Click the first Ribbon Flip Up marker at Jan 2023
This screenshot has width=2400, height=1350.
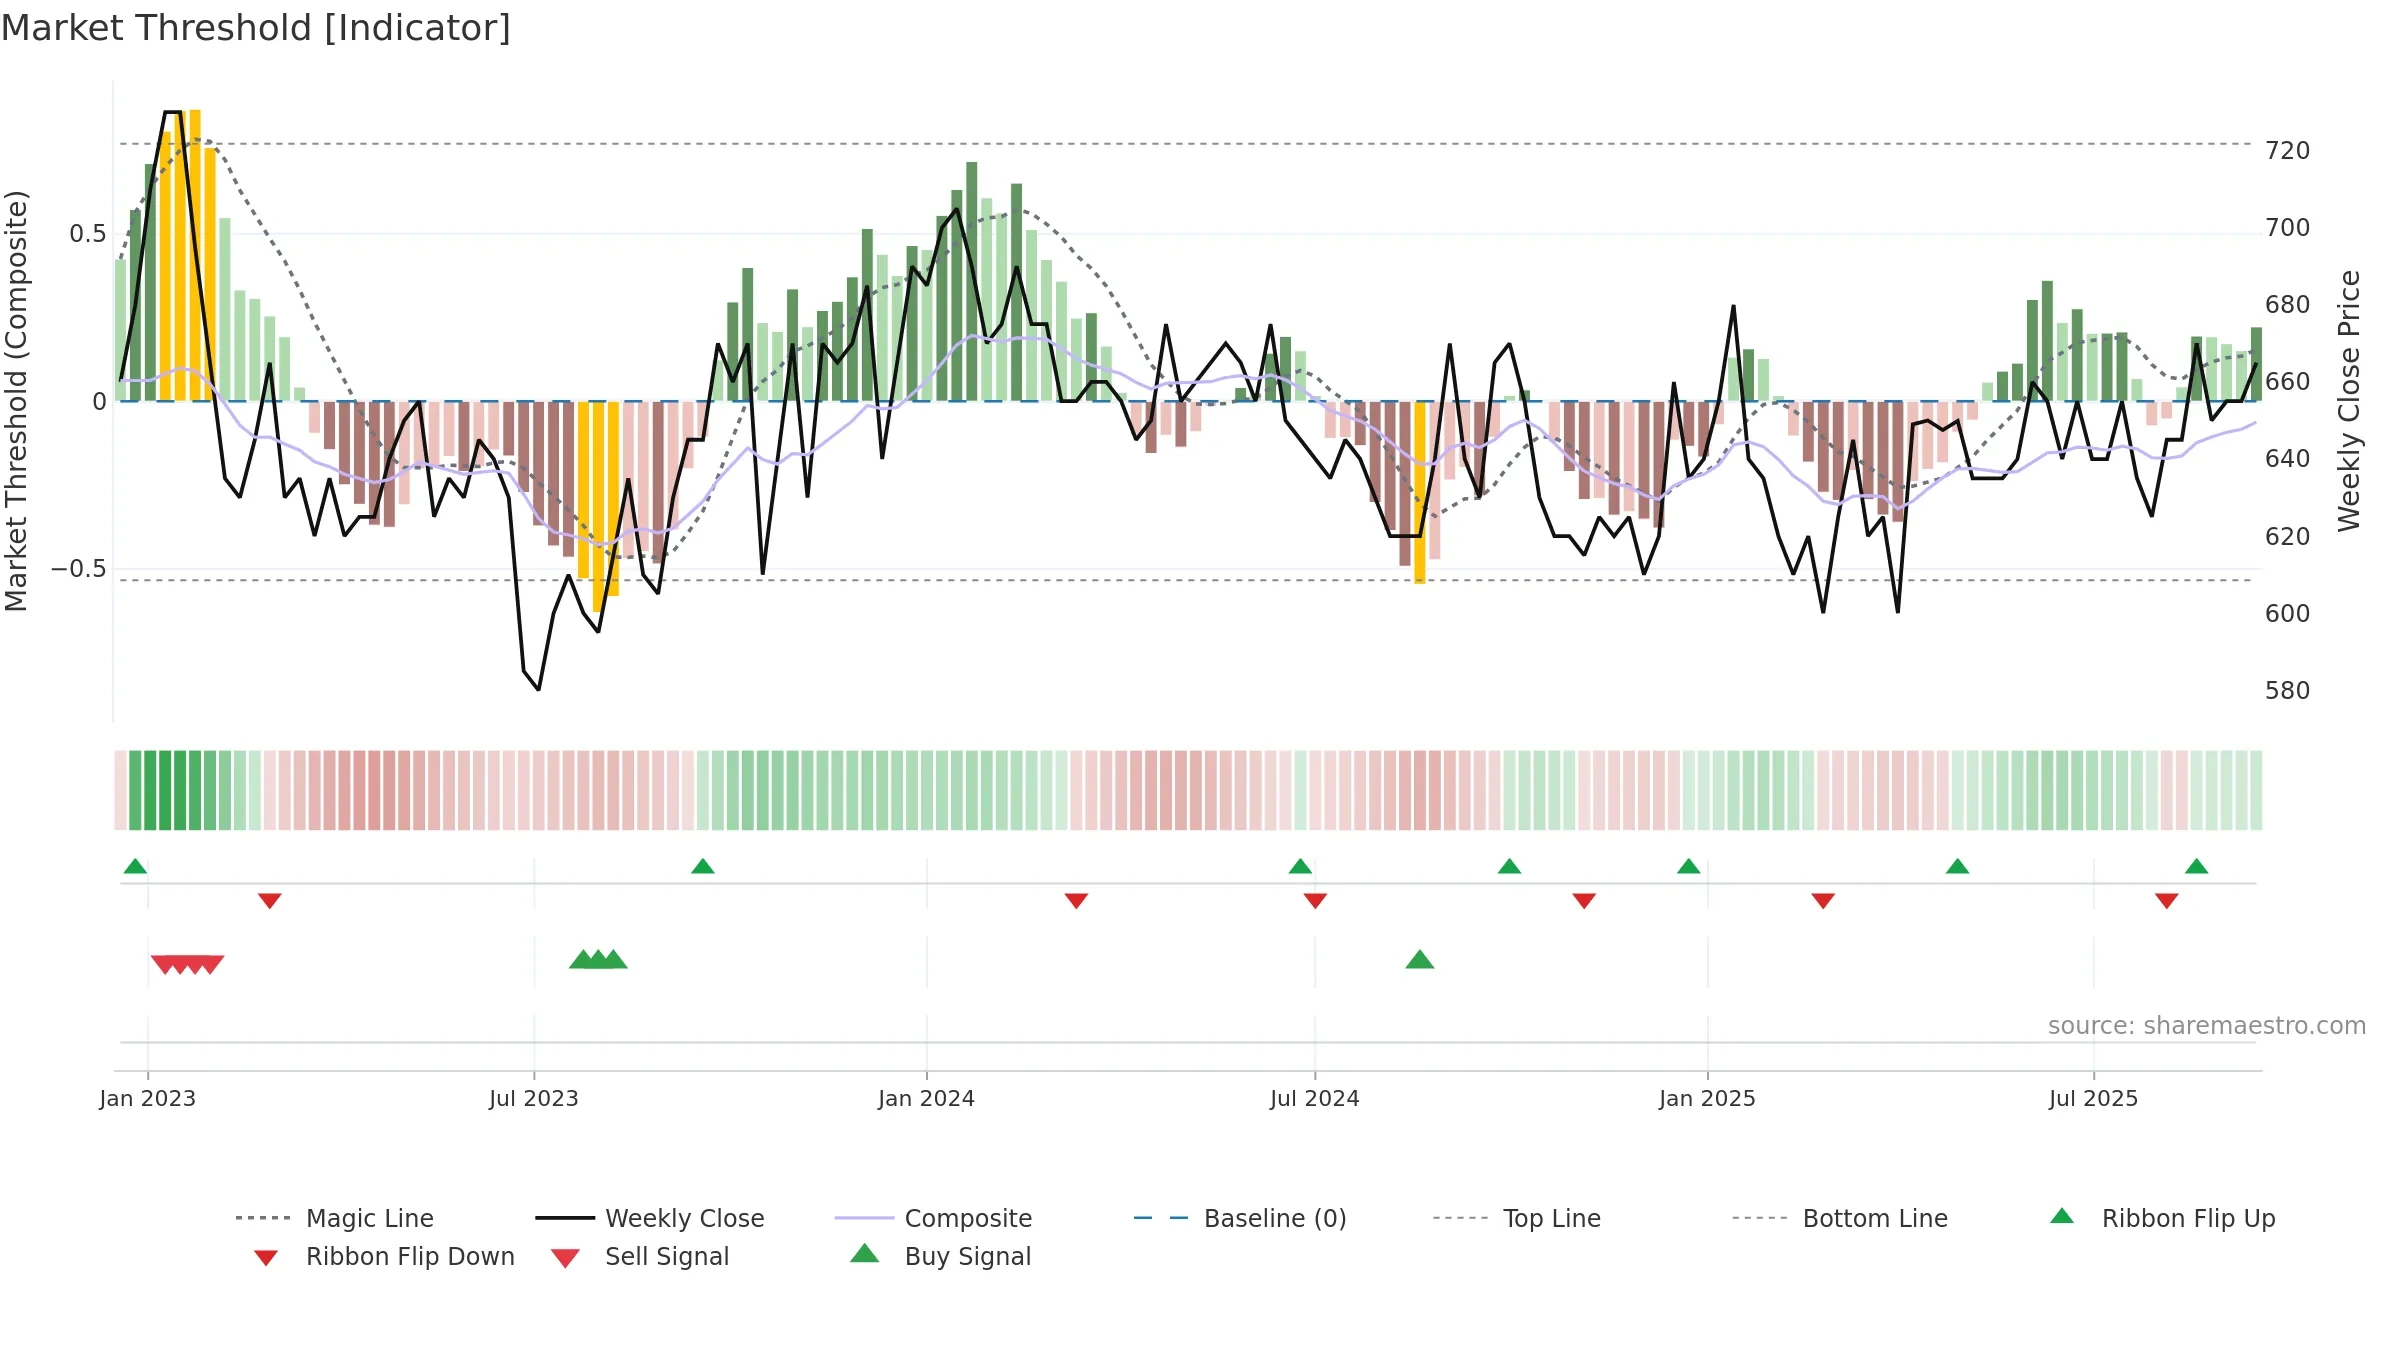point(135,866)
